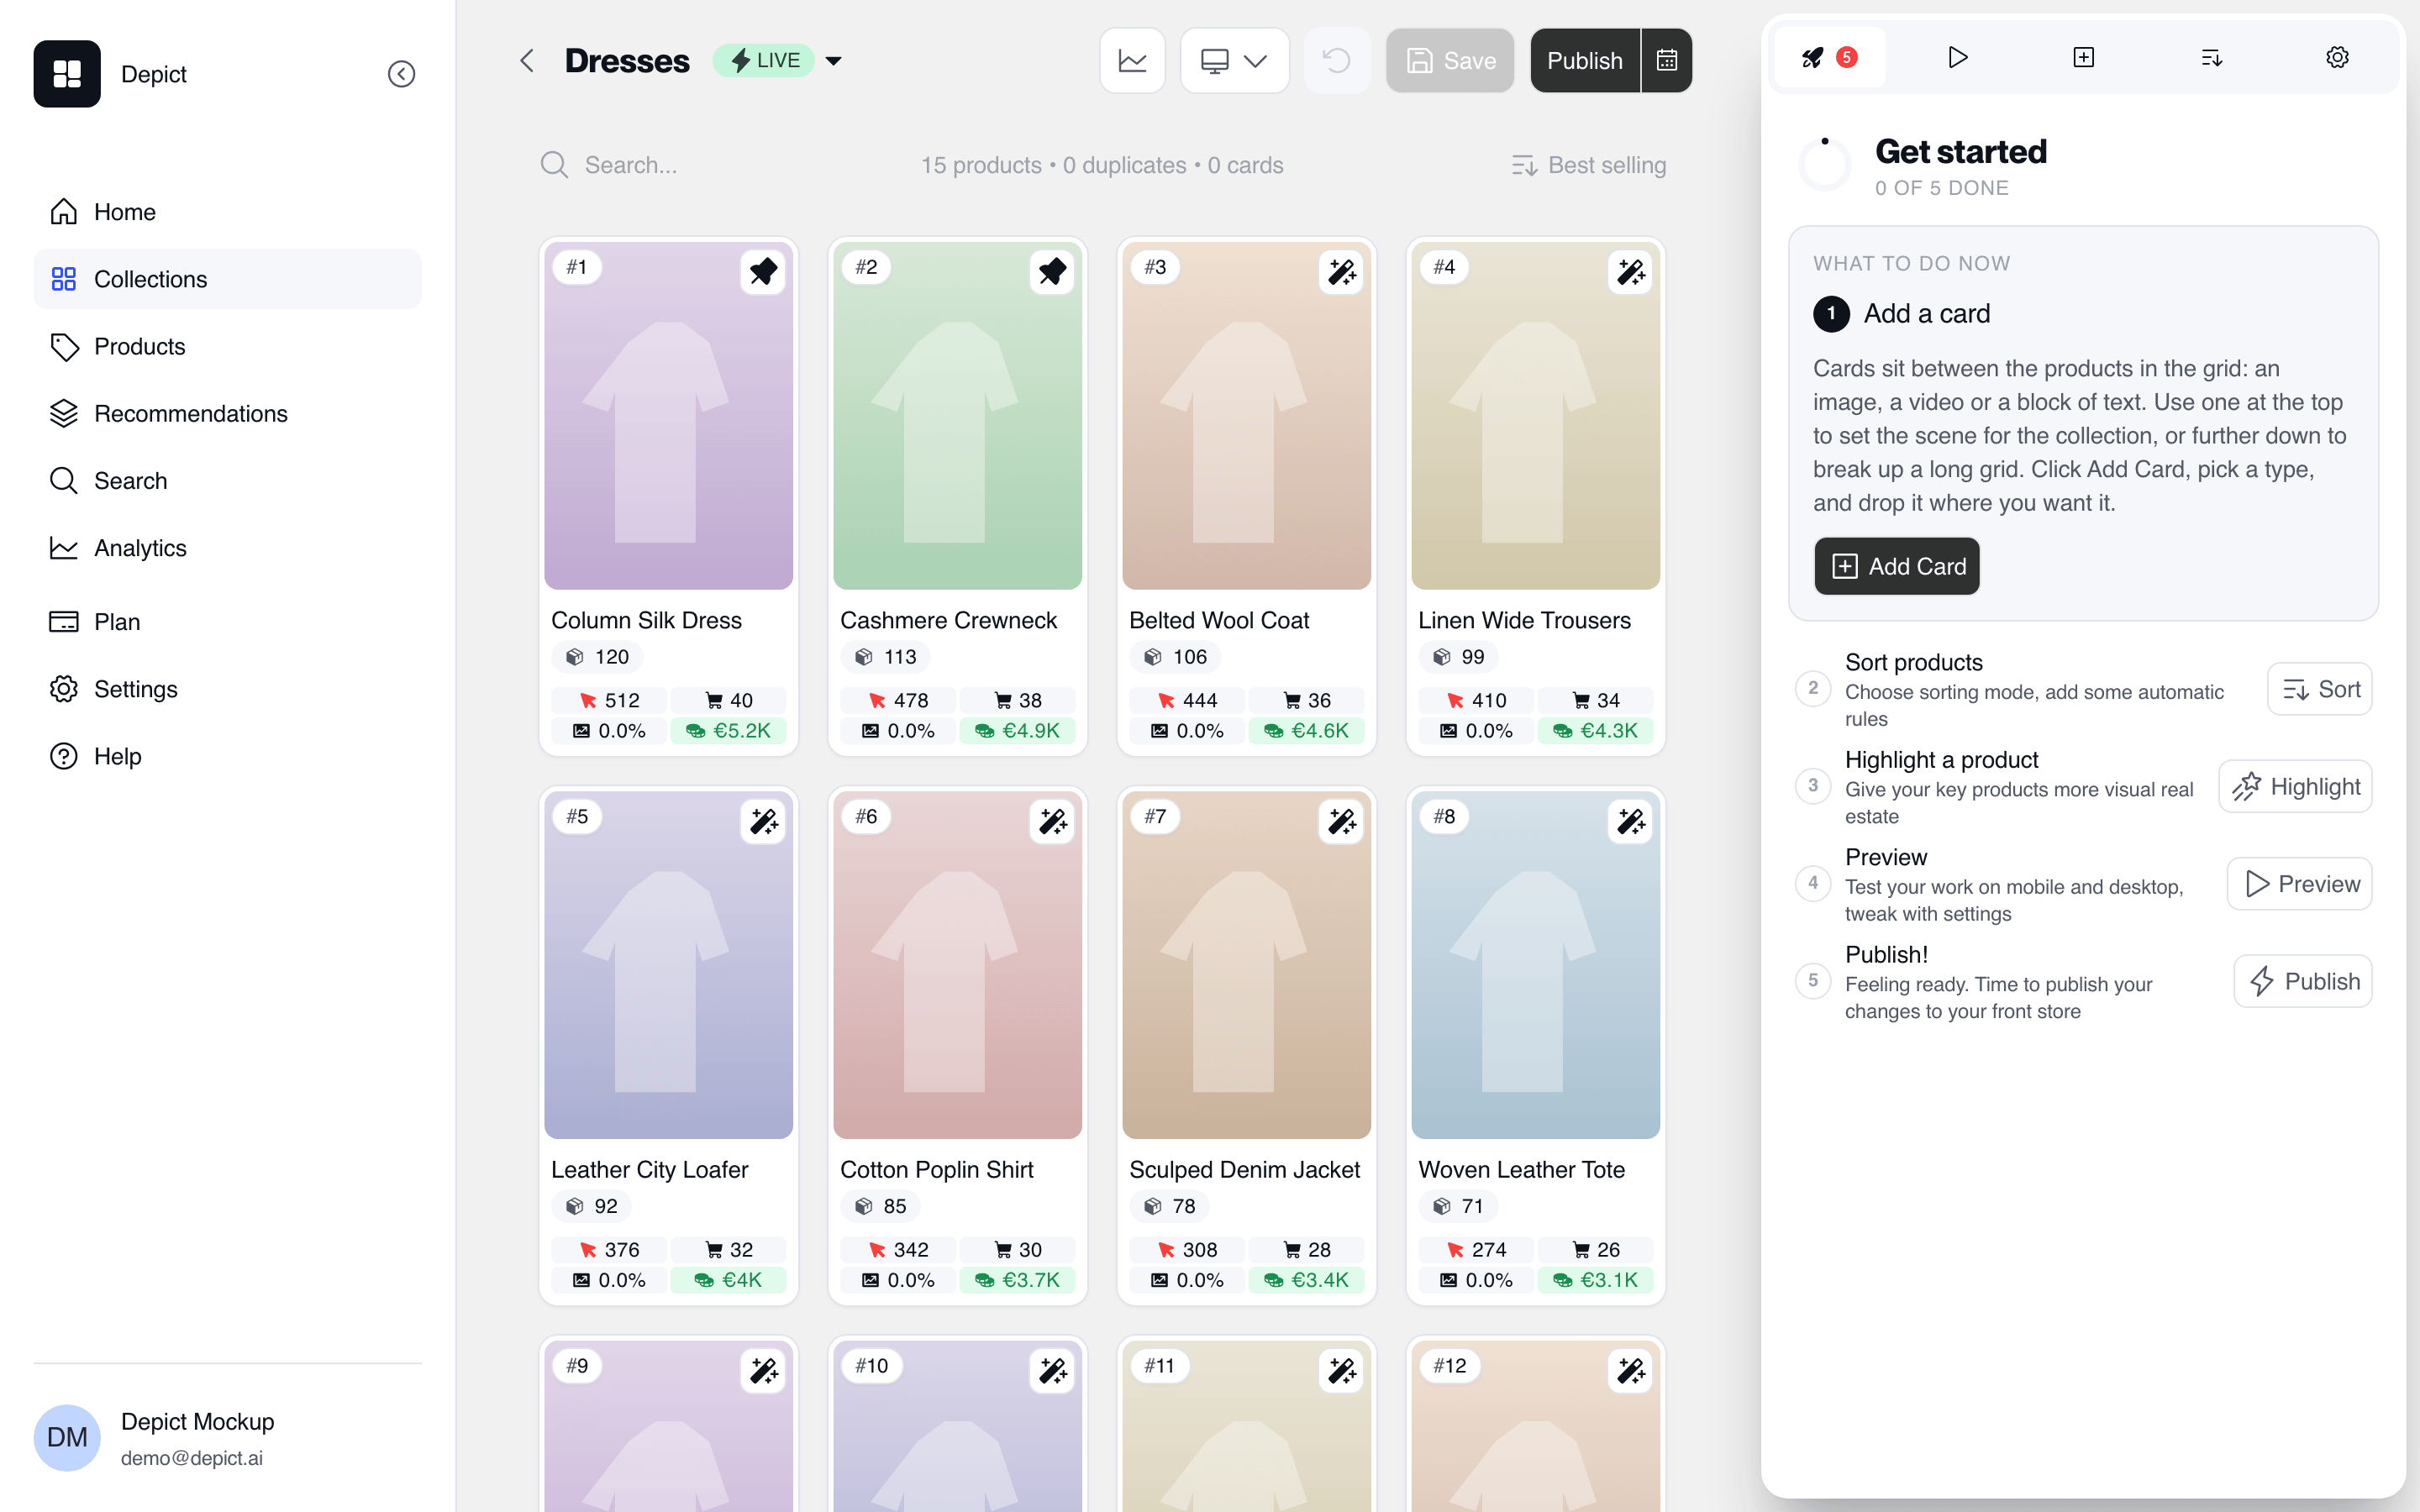Viewport: 2420px width, 1512px height.
Task: Open Products in the sidebar
Action: point(227,346)
